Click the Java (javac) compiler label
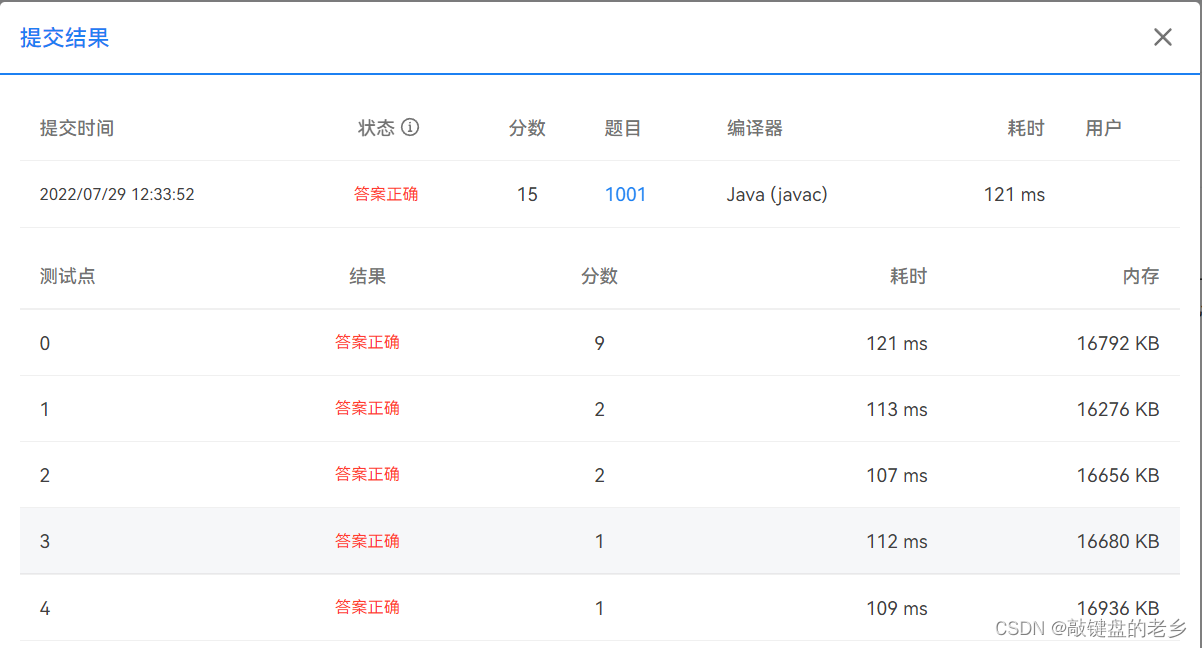 778,194
